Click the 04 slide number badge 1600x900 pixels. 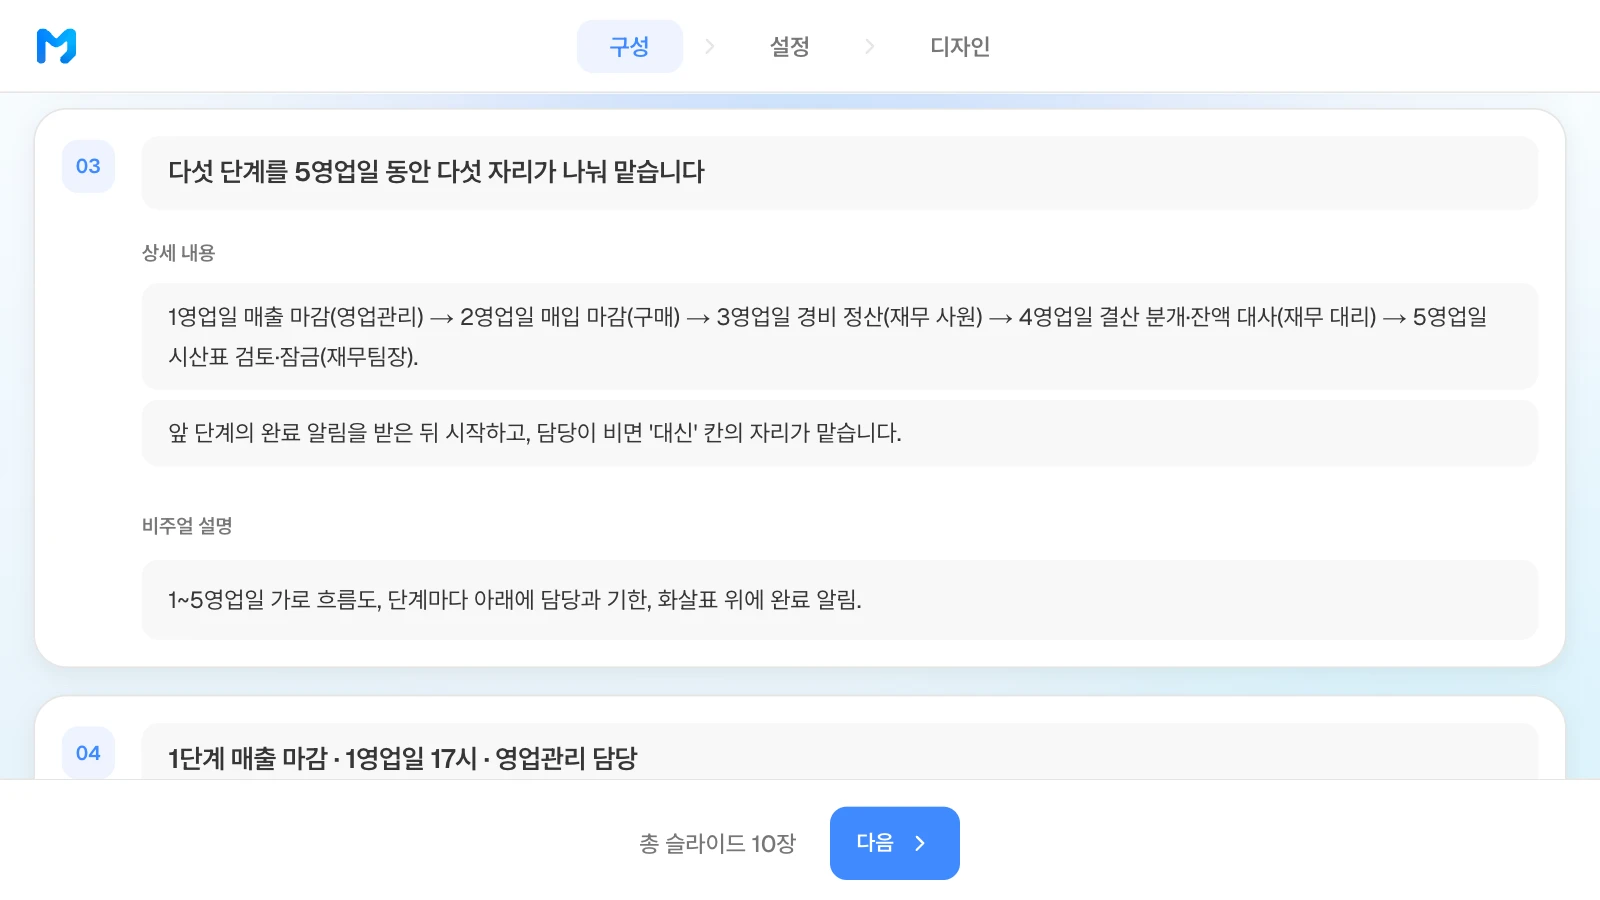pos(88,753)
